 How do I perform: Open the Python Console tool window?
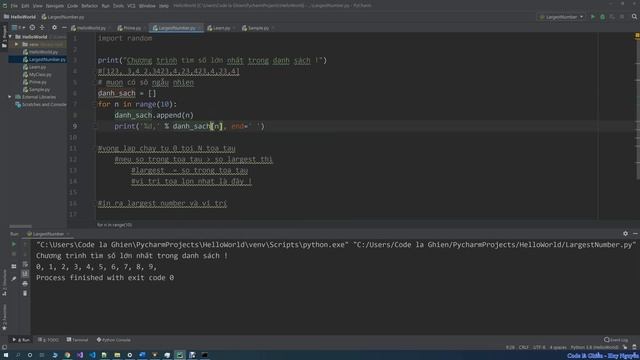(113, 340)
